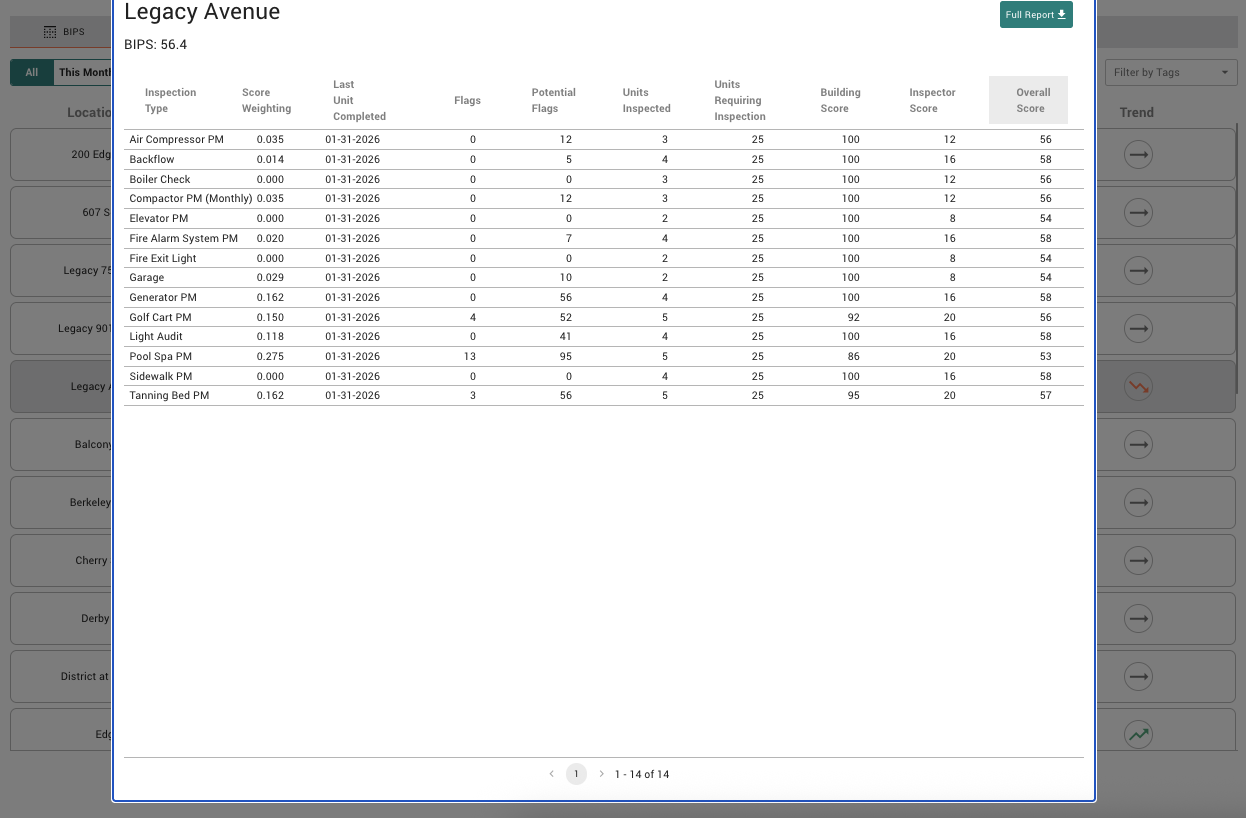The image size is (1246, 818).
Task: Click the Legacy Avenue dialog title
Action: 202,12
